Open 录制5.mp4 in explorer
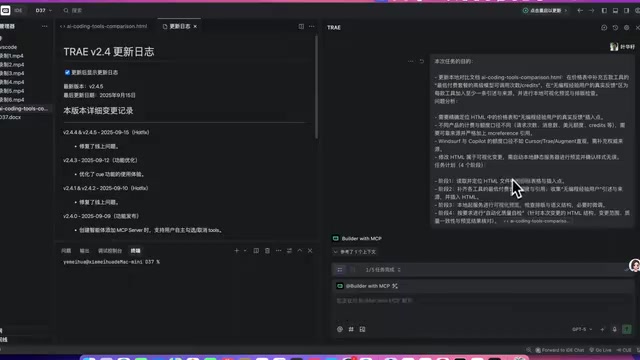The width and height of the screenshot is (640, 360). (12, 91)
